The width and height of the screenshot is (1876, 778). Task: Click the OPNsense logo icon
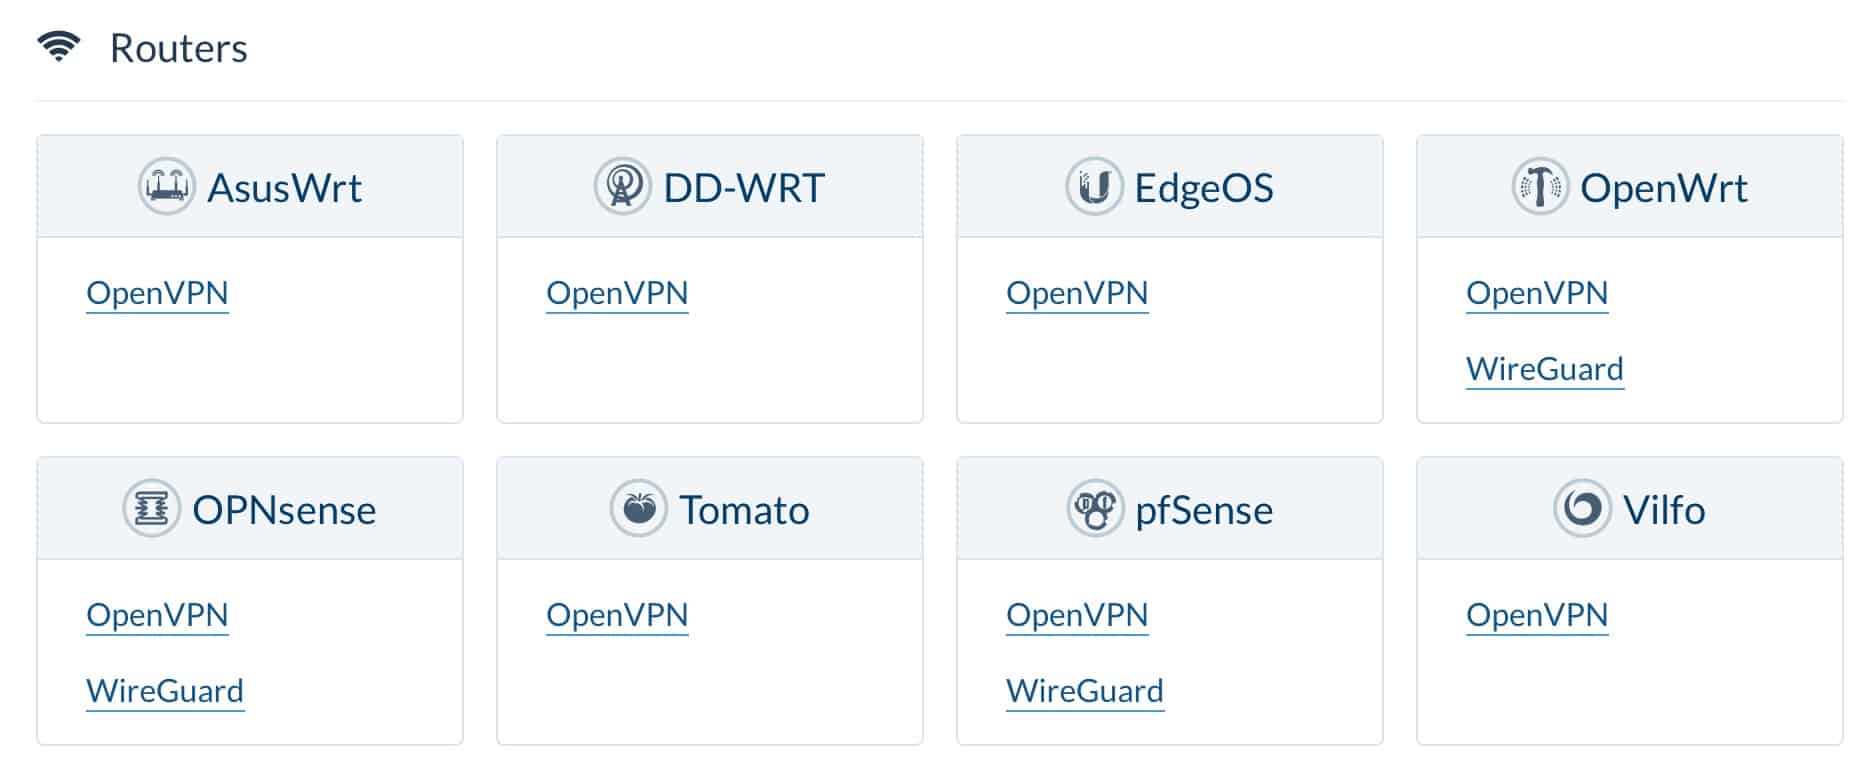151,508
